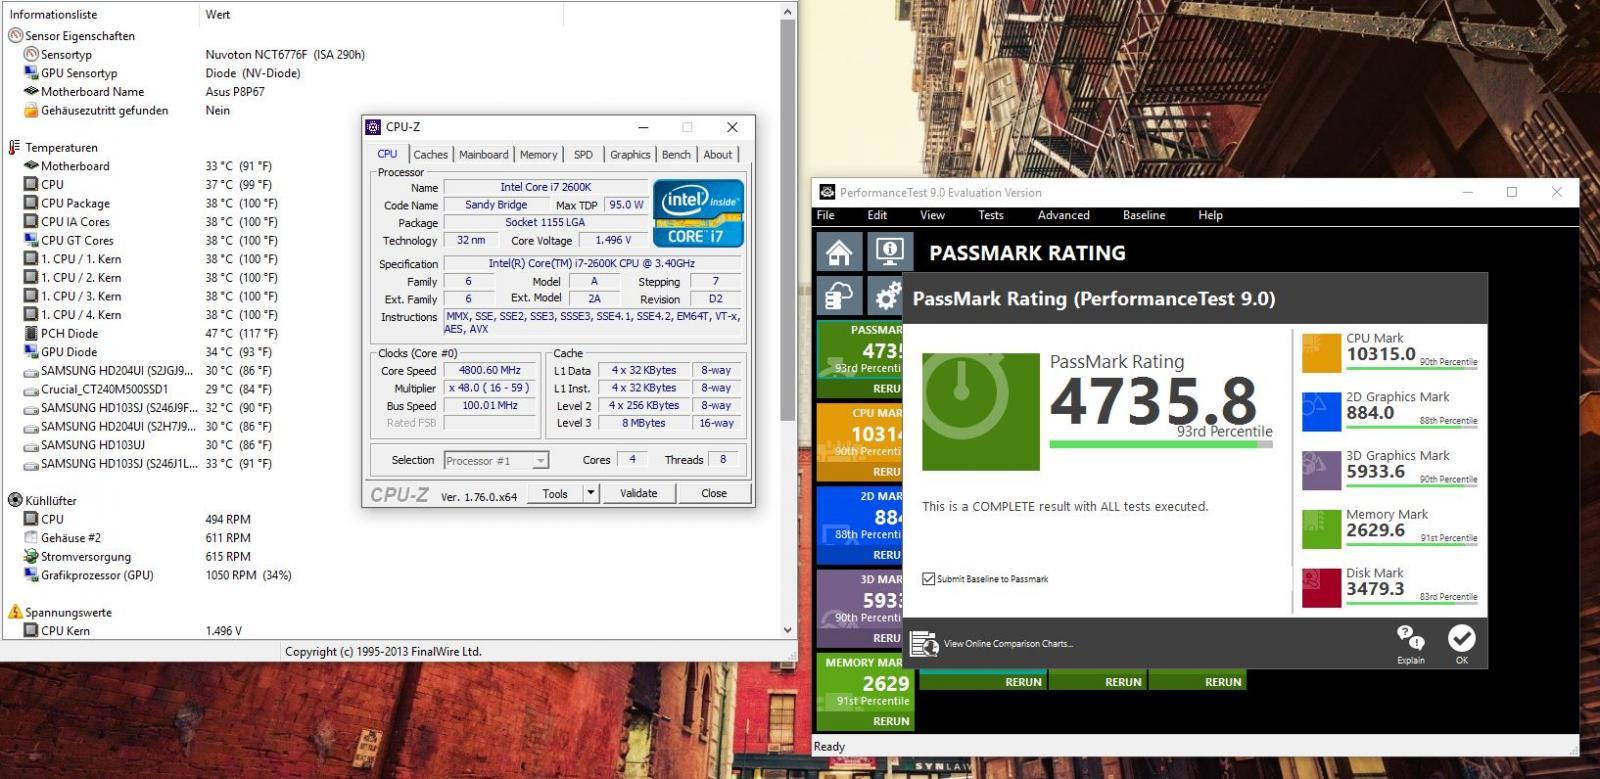1600x779 pixels.
Task: Click the PerformanceTest title bar icon
Action: 827,192
